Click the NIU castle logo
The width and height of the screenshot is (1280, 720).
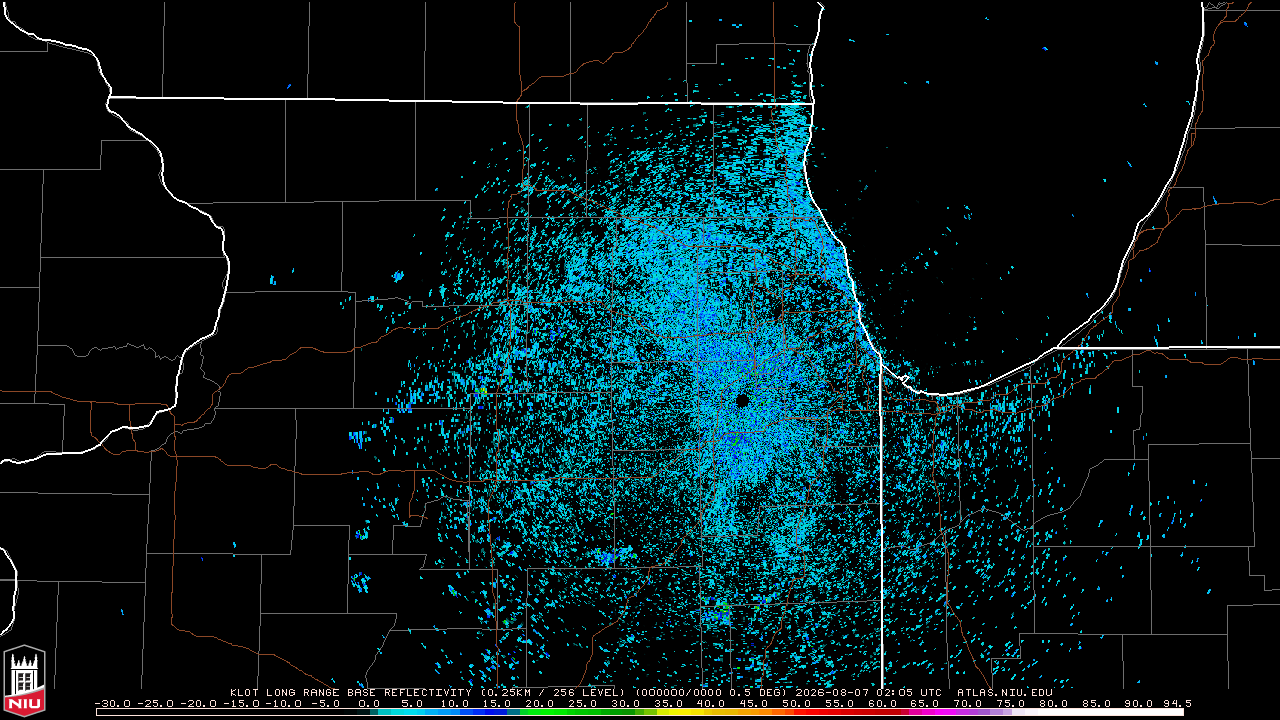tap(24, 679)
